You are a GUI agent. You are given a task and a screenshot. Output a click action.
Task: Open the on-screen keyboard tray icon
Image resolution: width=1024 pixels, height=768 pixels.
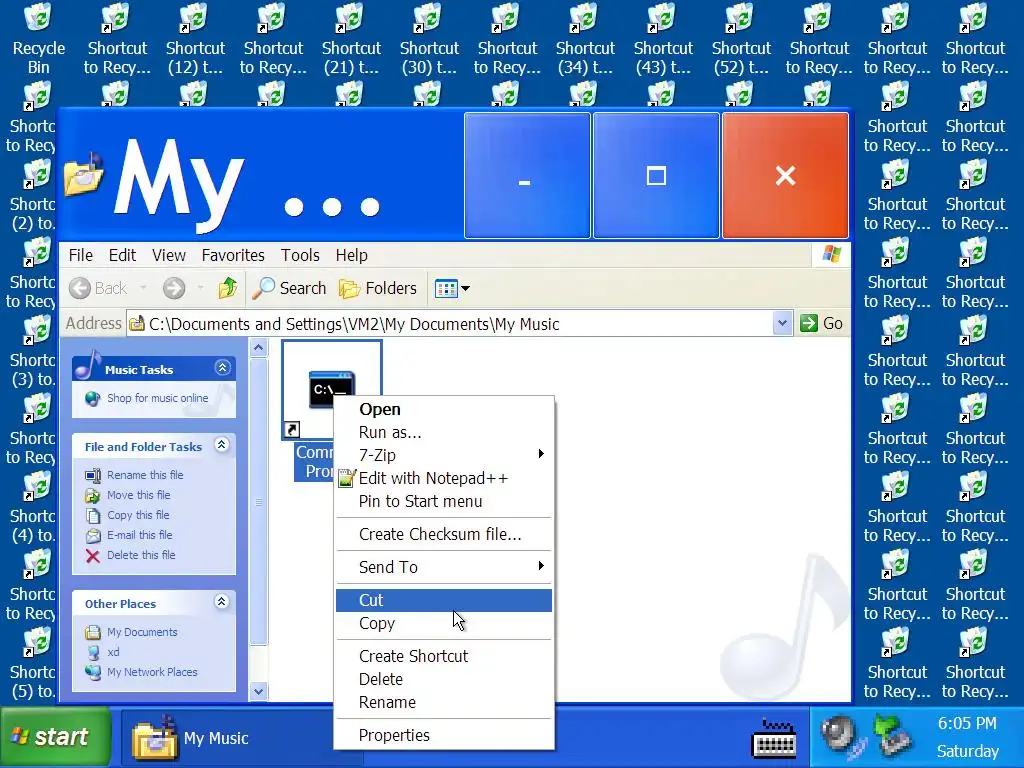(x=775, y=739)
